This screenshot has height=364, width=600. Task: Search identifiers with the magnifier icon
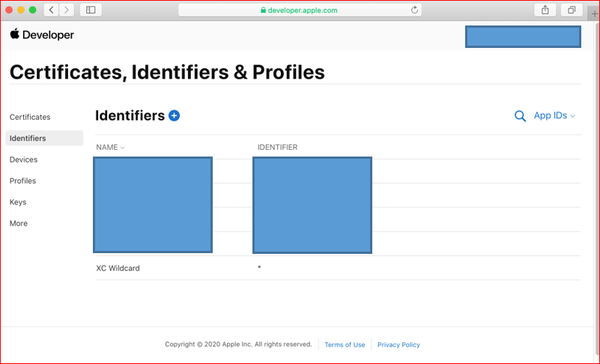pos(520,116)
